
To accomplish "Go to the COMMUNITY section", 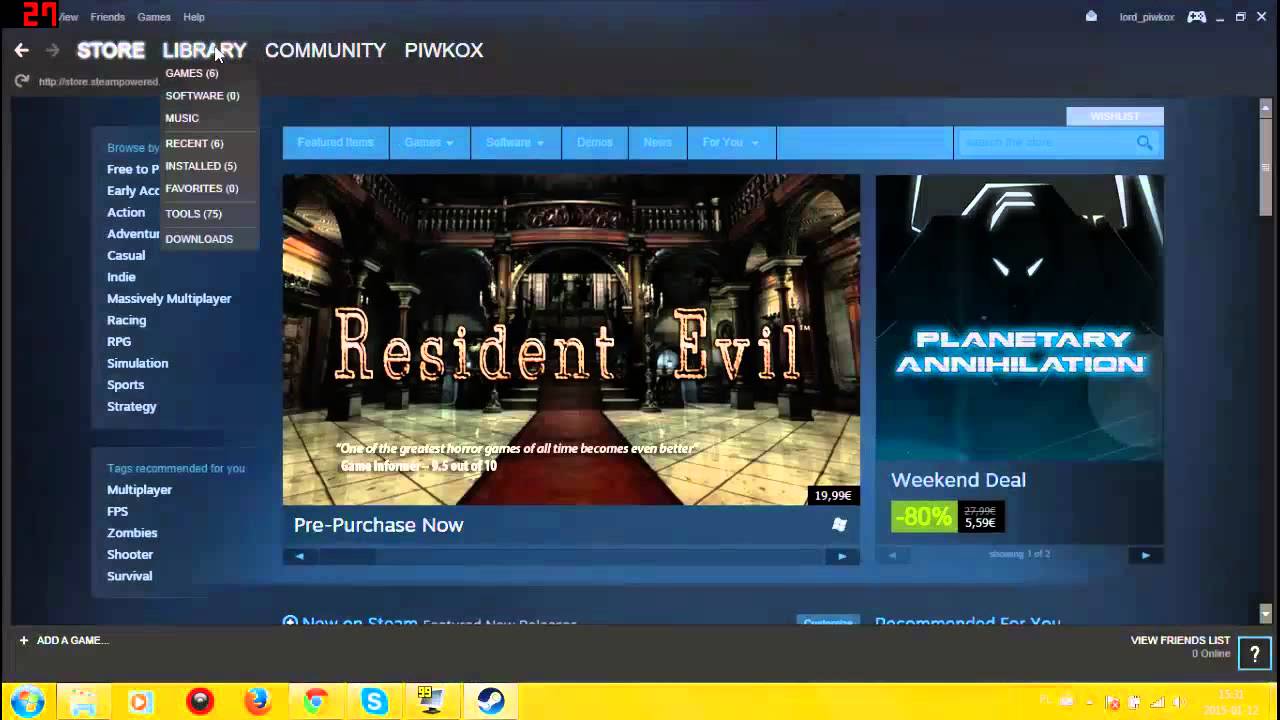I will 325,50.
